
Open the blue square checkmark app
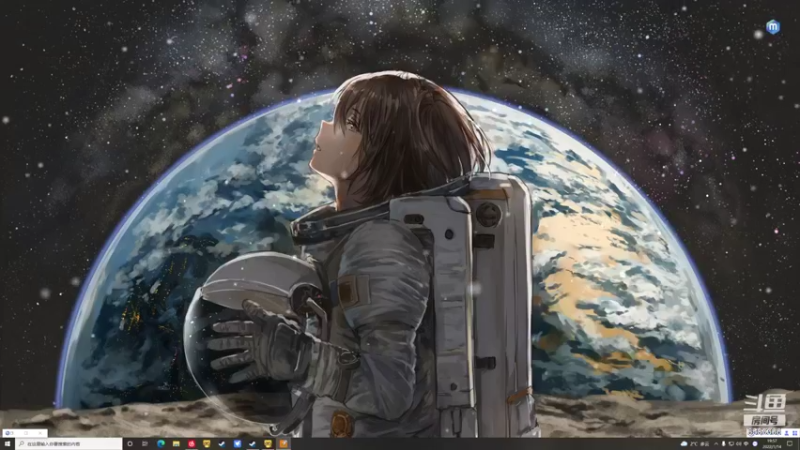[237, 444]
